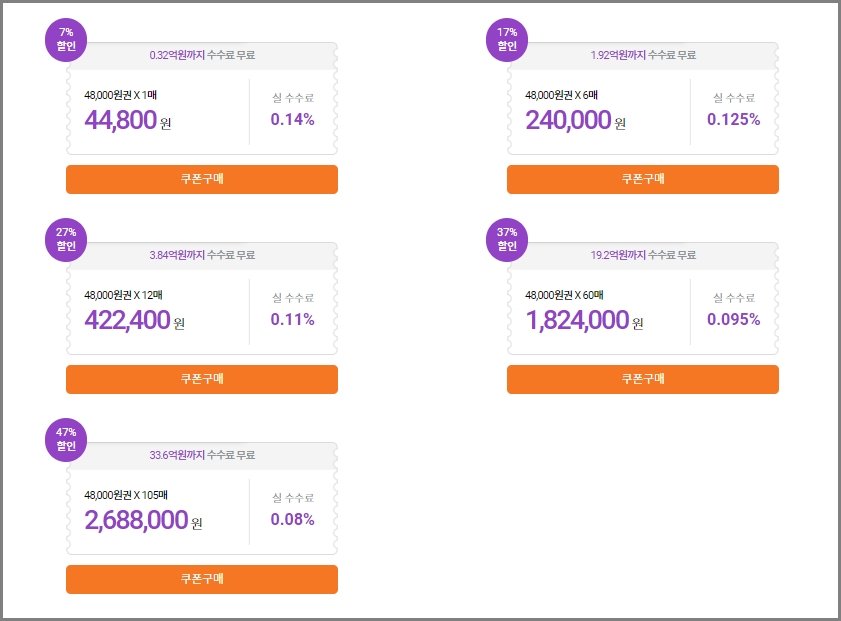841x621 pixels.
Task: Click the 7% 할인 badge
Action: pos(66,39)
